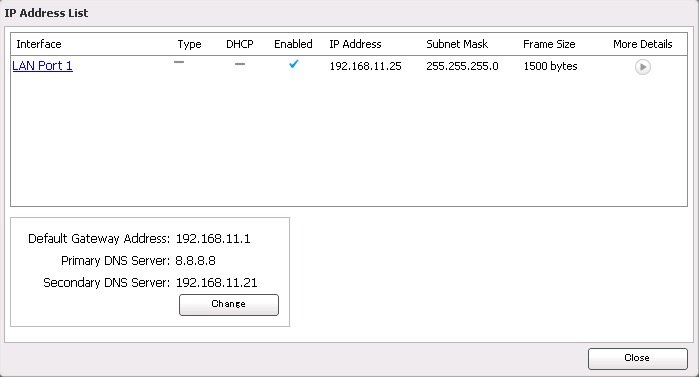Click the Frame Size column header
699x377 pixels.
point(549,44)
